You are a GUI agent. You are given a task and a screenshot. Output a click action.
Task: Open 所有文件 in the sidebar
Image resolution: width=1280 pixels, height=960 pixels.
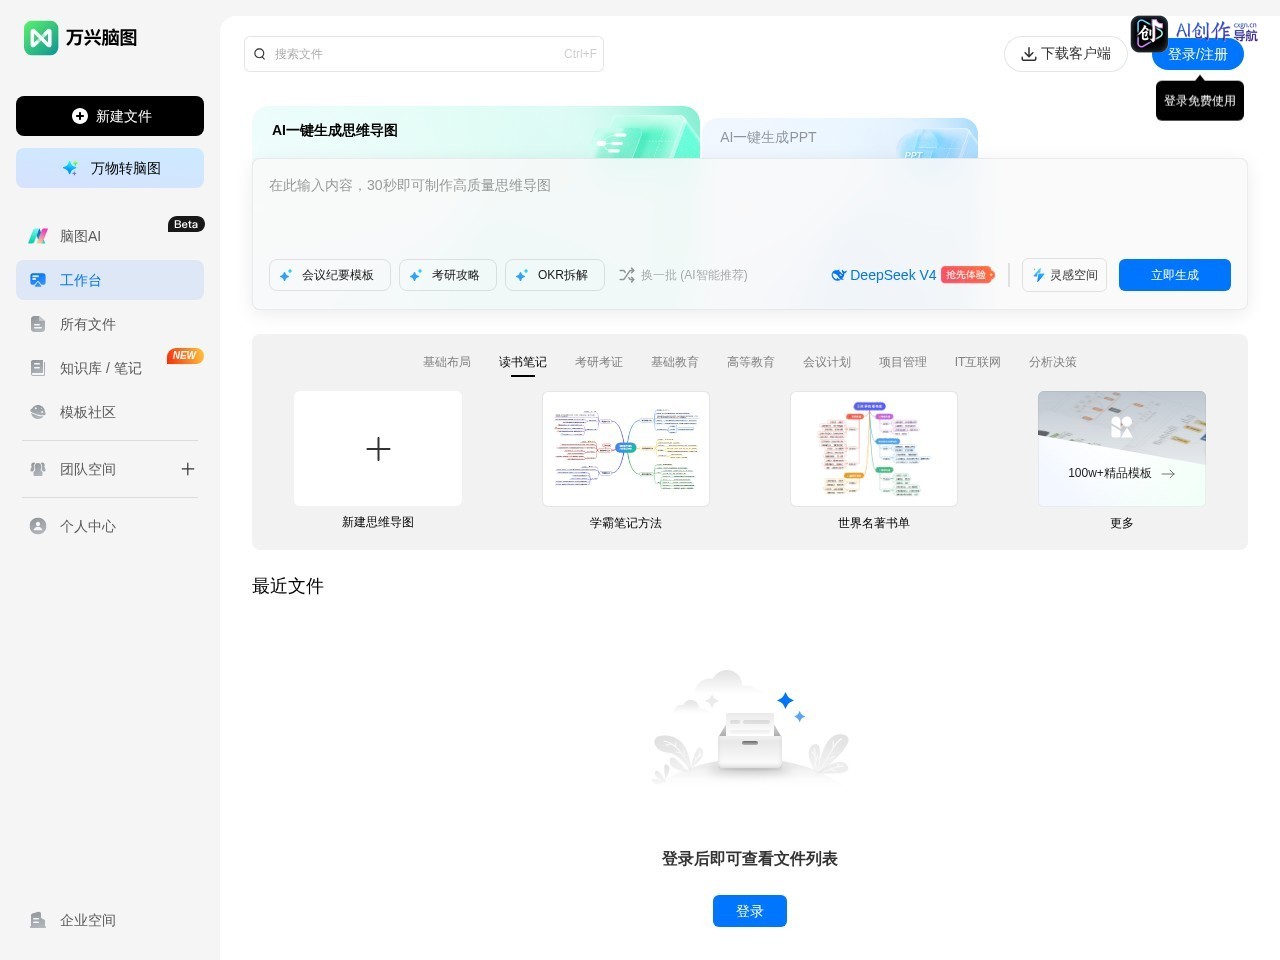(110, 324)
